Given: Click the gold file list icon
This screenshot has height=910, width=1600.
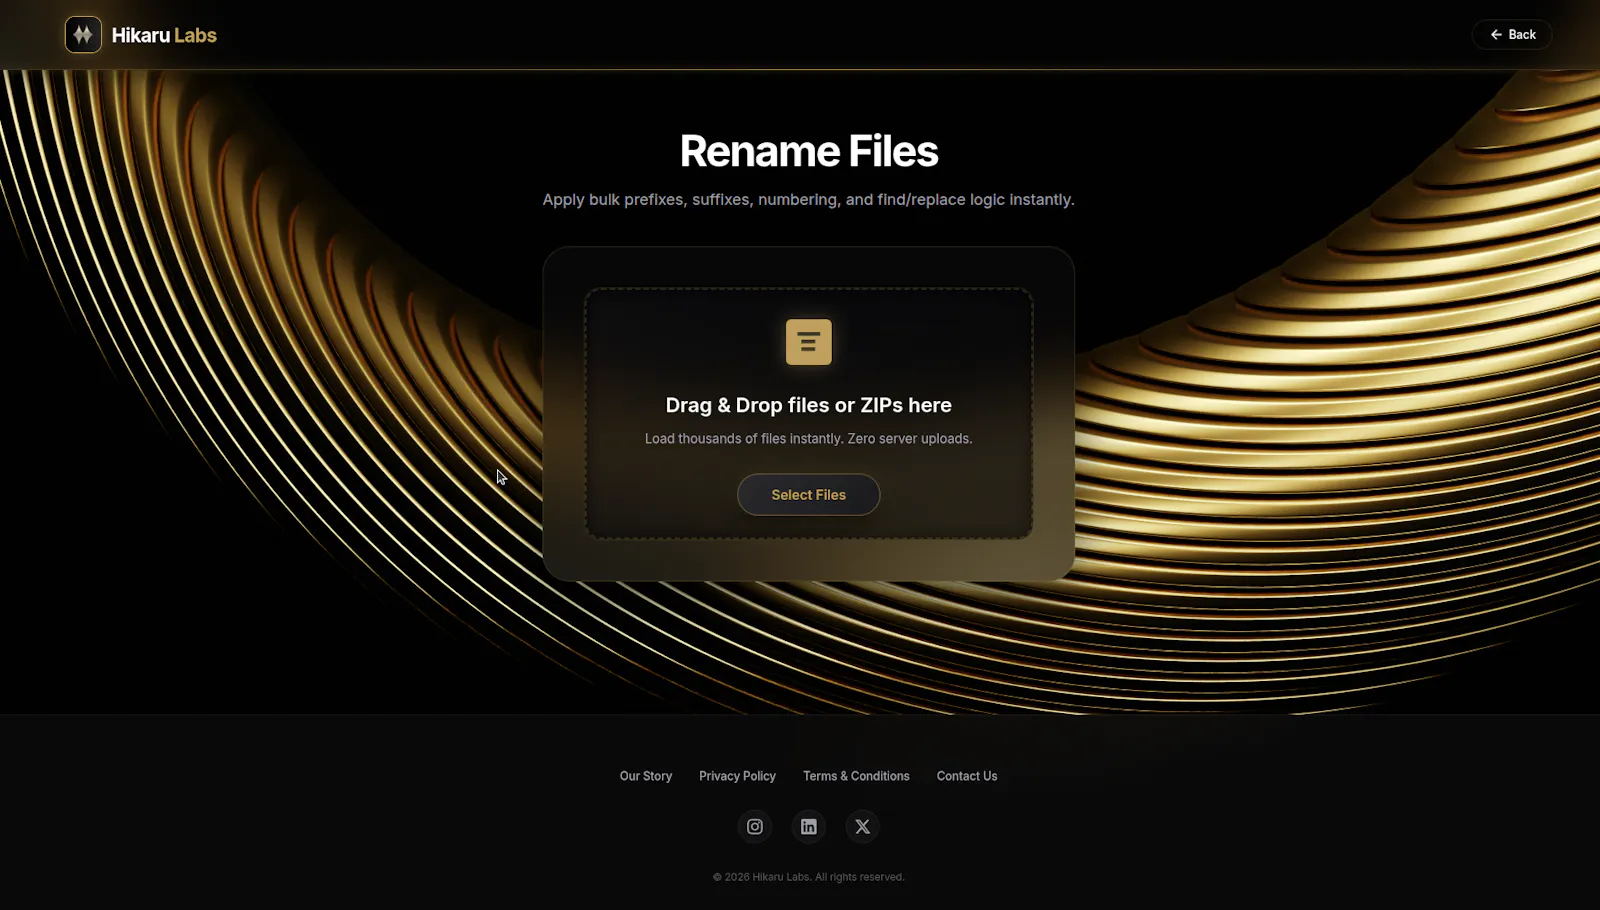Looking at the screenshot, I should (x=809, y=342).
